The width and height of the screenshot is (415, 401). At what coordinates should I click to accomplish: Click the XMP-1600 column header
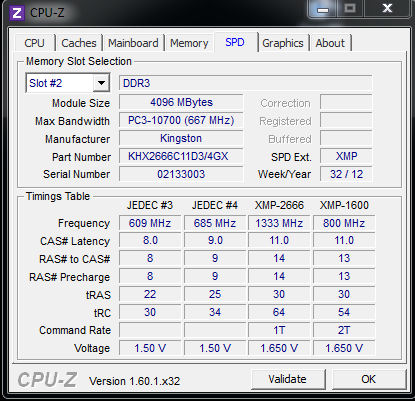(x=344, y=205)
